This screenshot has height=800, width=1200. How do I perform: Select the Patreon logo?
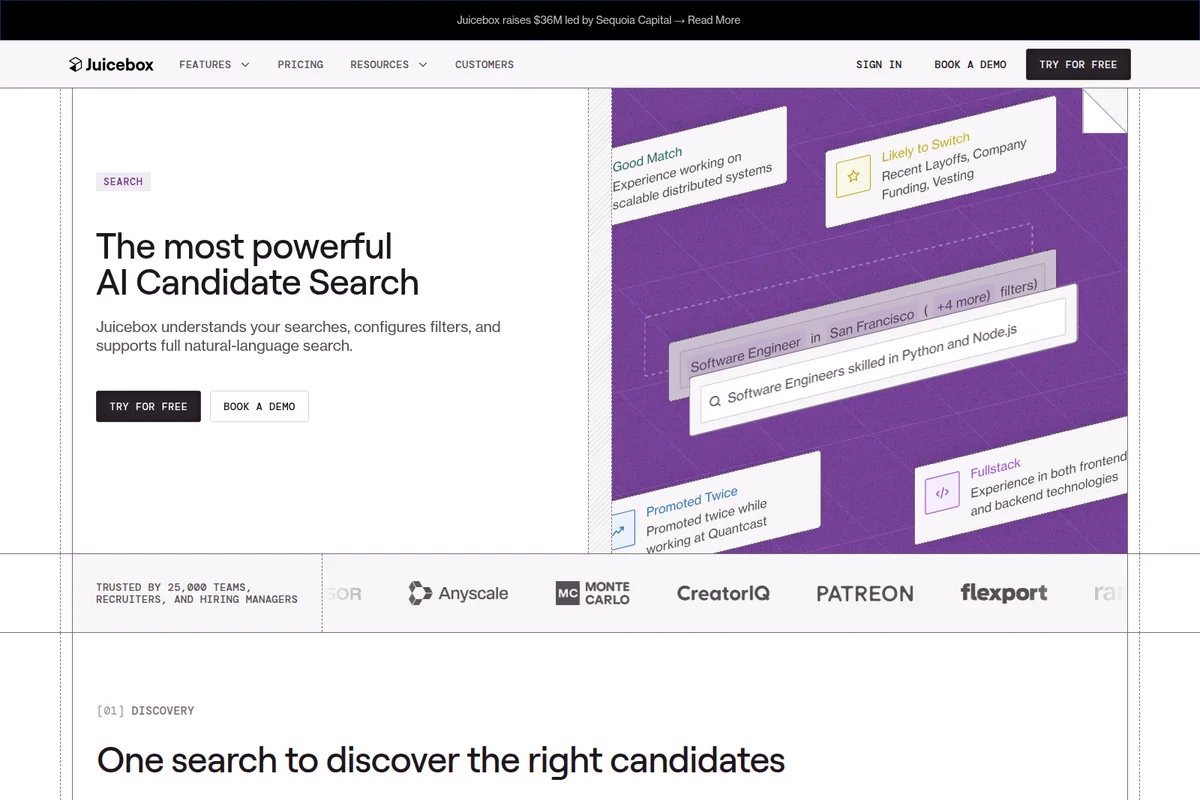coord(864,592)
